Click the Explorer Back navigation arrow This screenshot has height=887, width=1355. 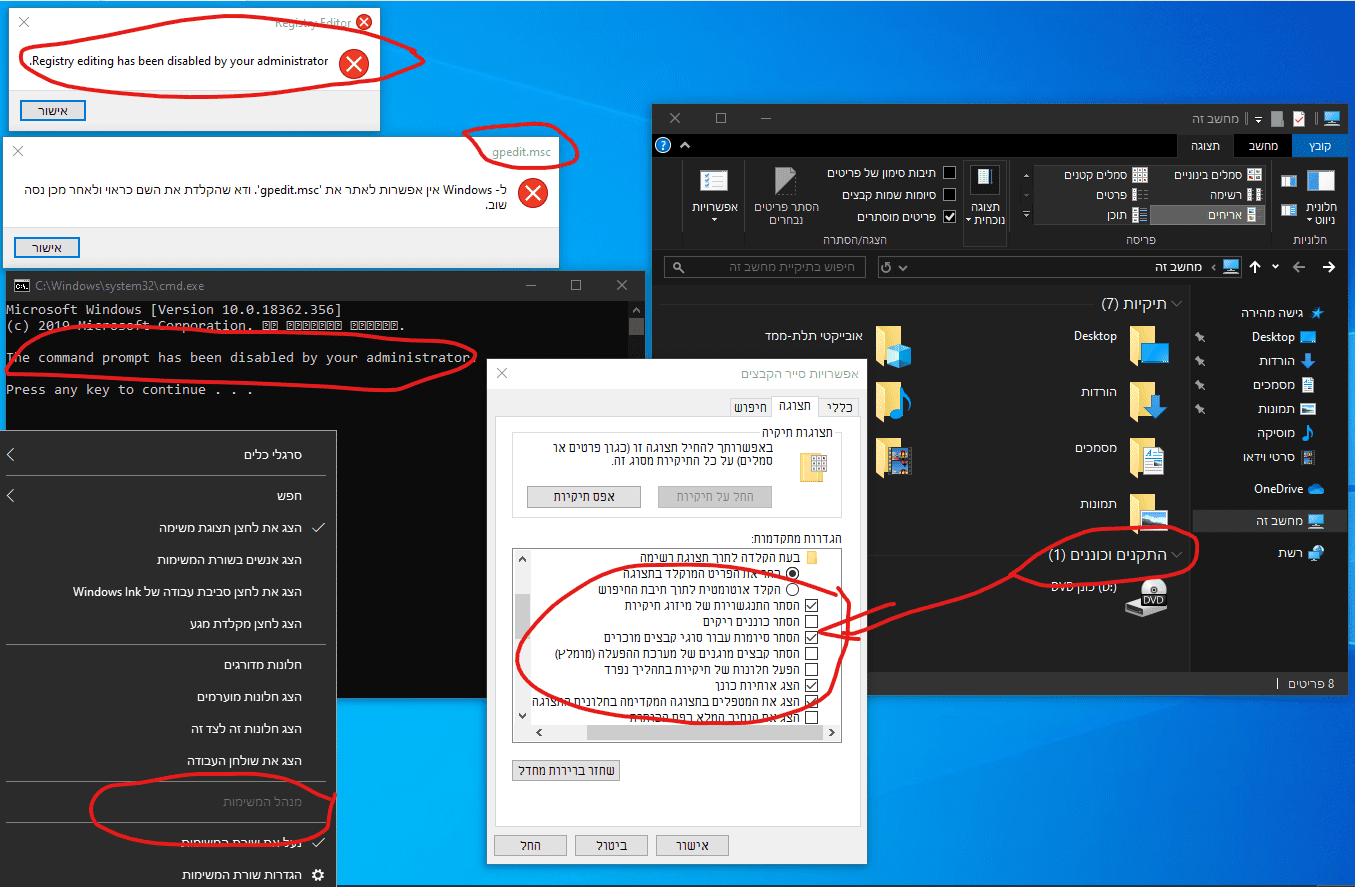(1328, 267)
